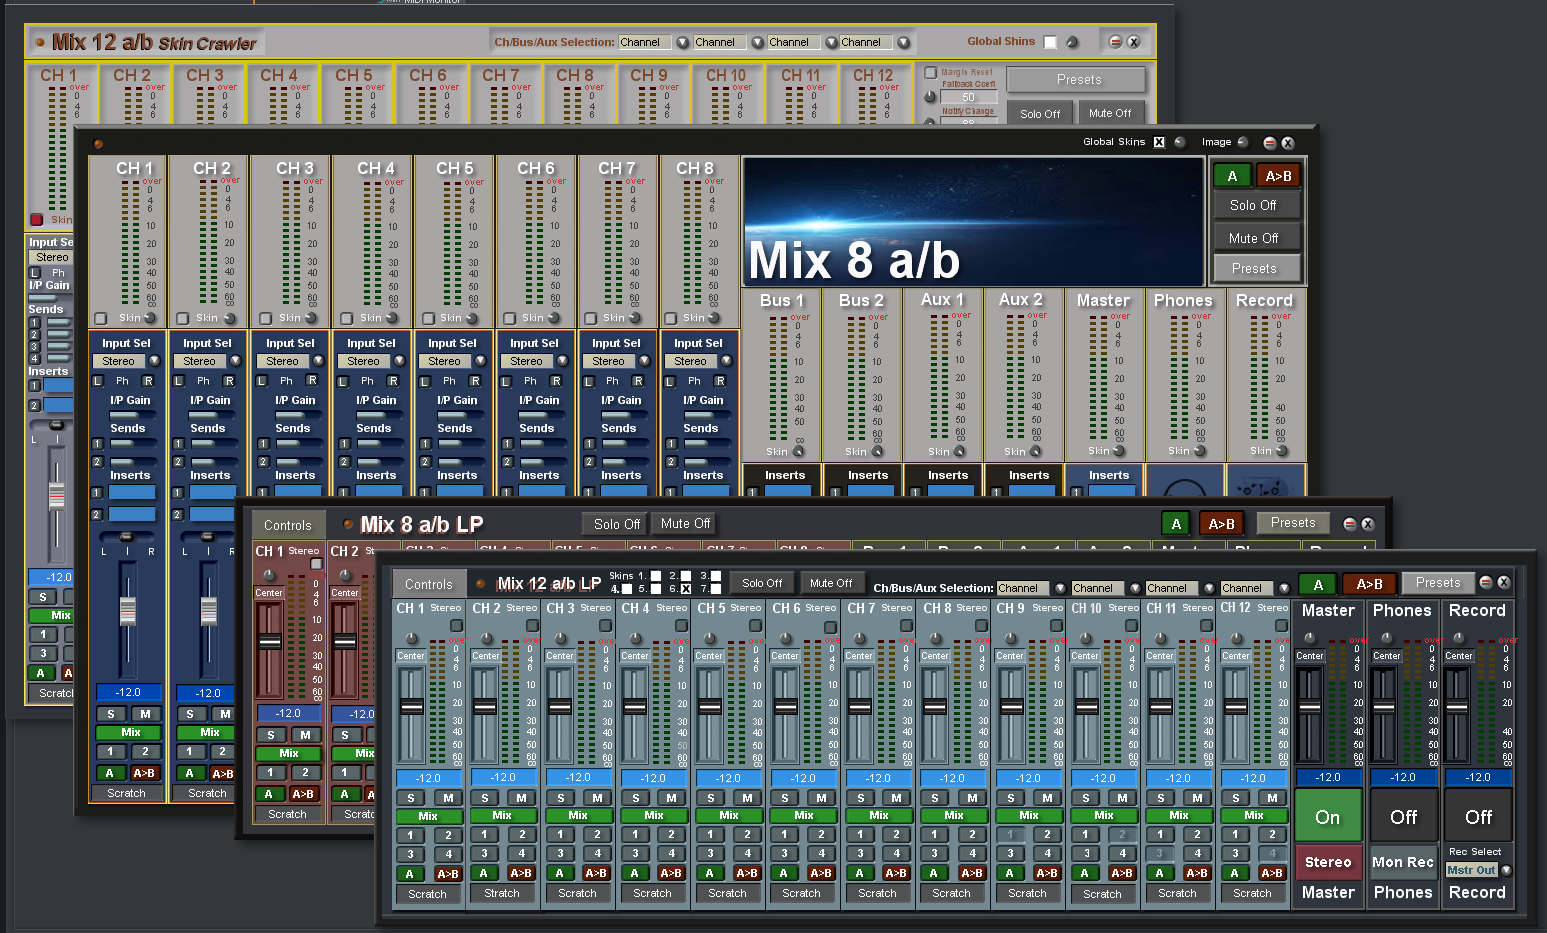Click the Scratch icon under CH 1 fader
Image resolution: width=1547 pixels, height=933 pixels.
[x=428, y=893]
